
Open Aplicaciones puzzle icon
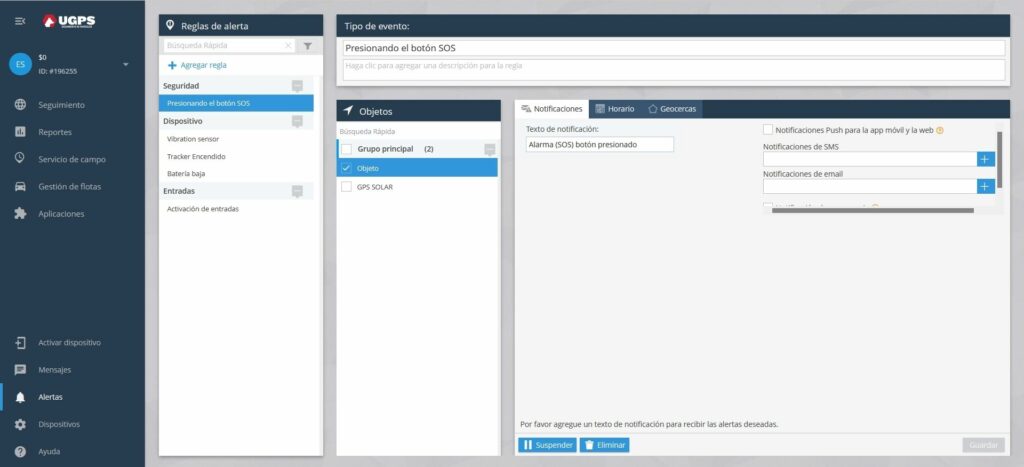tap(20, 214)
